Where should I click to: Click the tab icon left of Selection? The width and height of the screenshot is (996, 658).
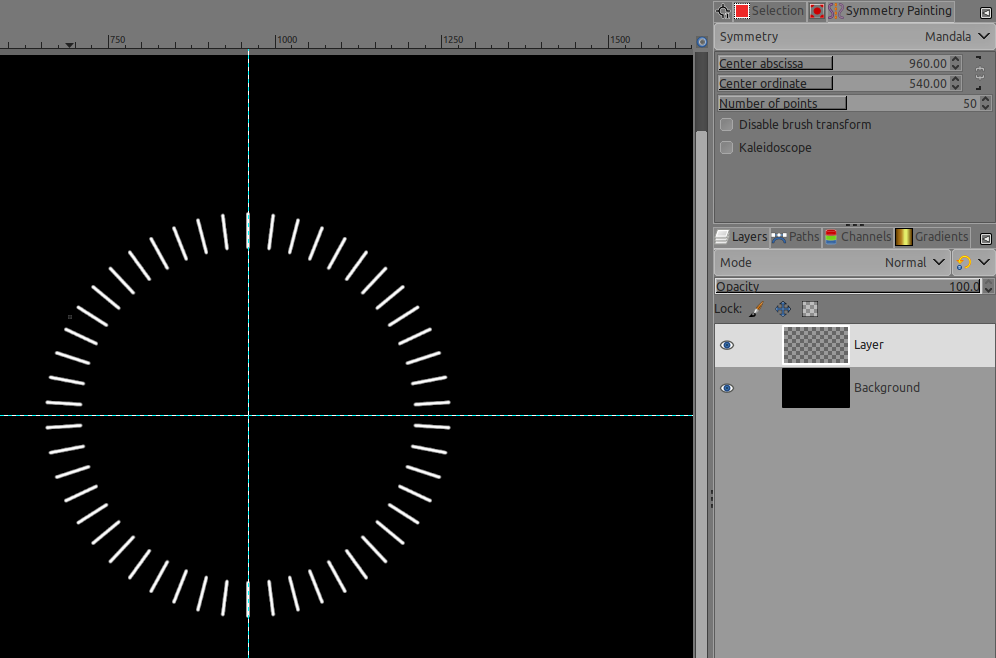(724, 11)
